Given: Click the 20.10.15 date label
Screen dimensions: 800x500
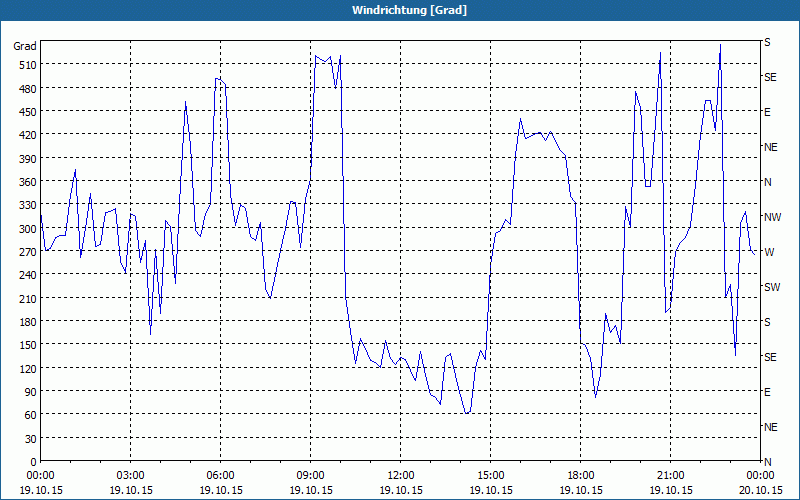Looking at the screenshot, I should (760, 490).
